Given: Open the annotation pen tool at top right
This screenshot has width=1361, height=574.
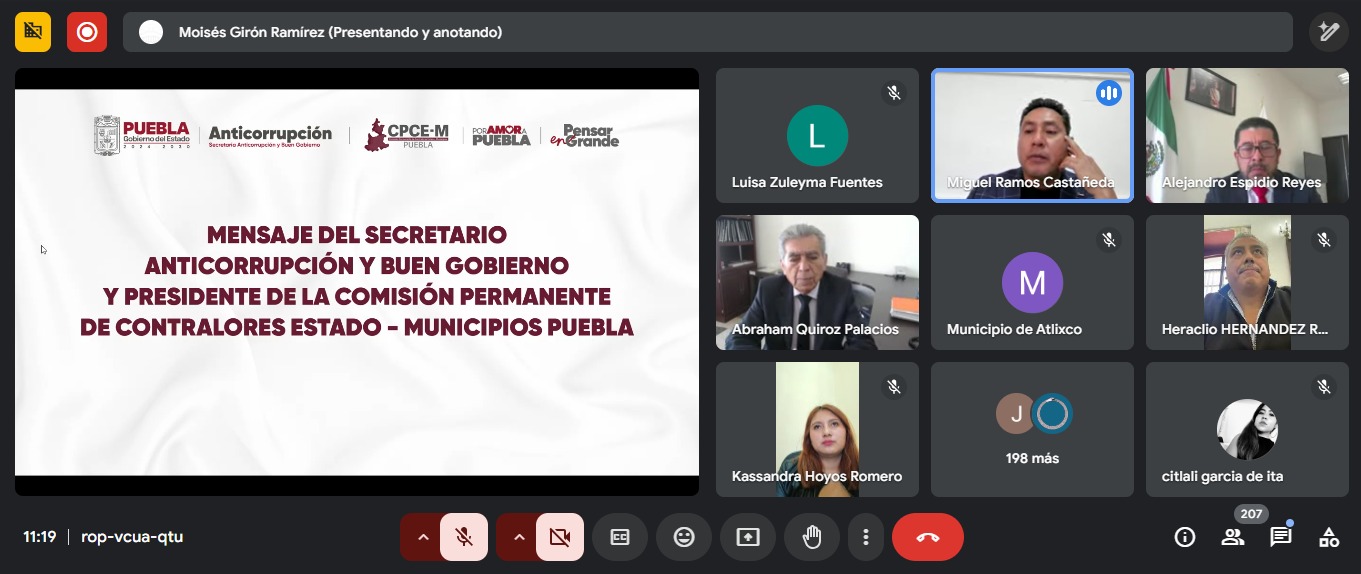Looking at the screenshot, I should 1328,32.
